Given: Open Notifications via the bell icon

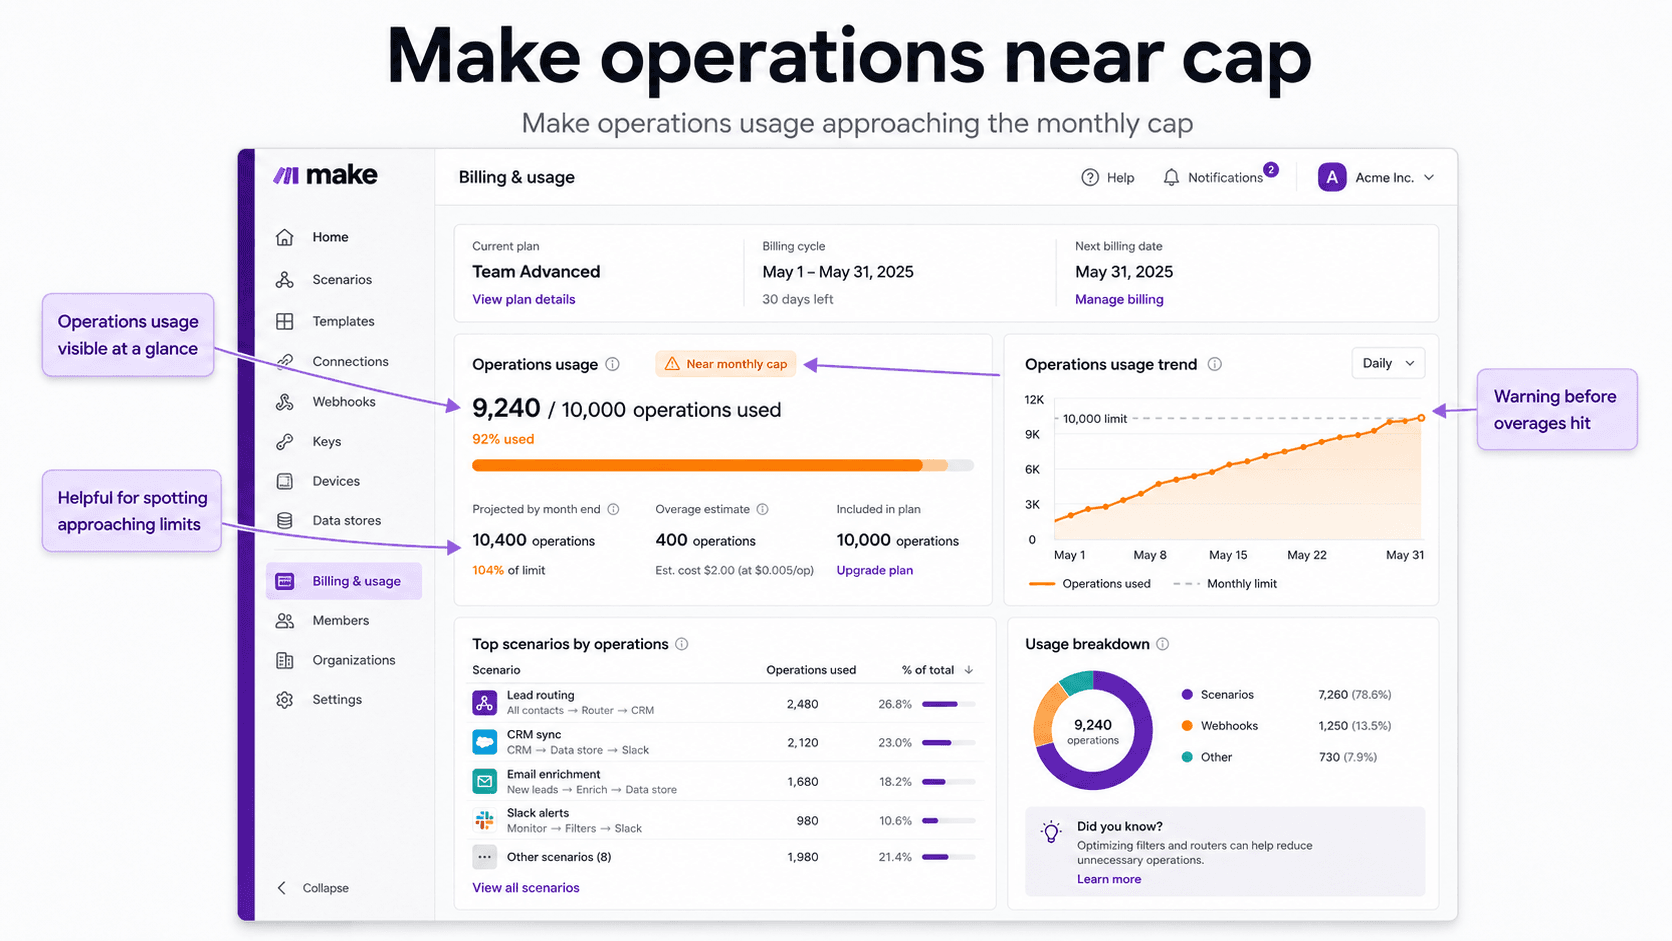Looking at the screenshot, I should point(1171,177).
